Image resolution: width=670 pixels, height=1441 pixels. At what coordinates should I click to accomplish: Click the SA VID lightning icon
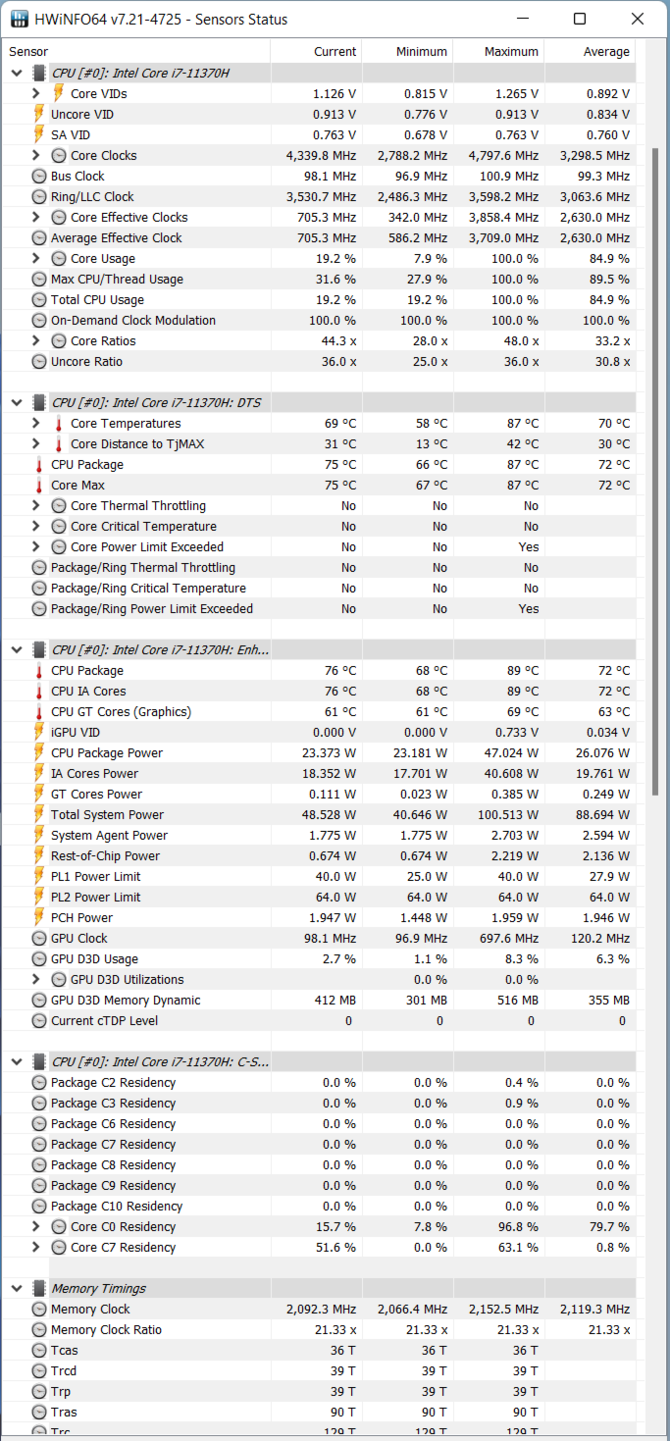tap(39, 134)
